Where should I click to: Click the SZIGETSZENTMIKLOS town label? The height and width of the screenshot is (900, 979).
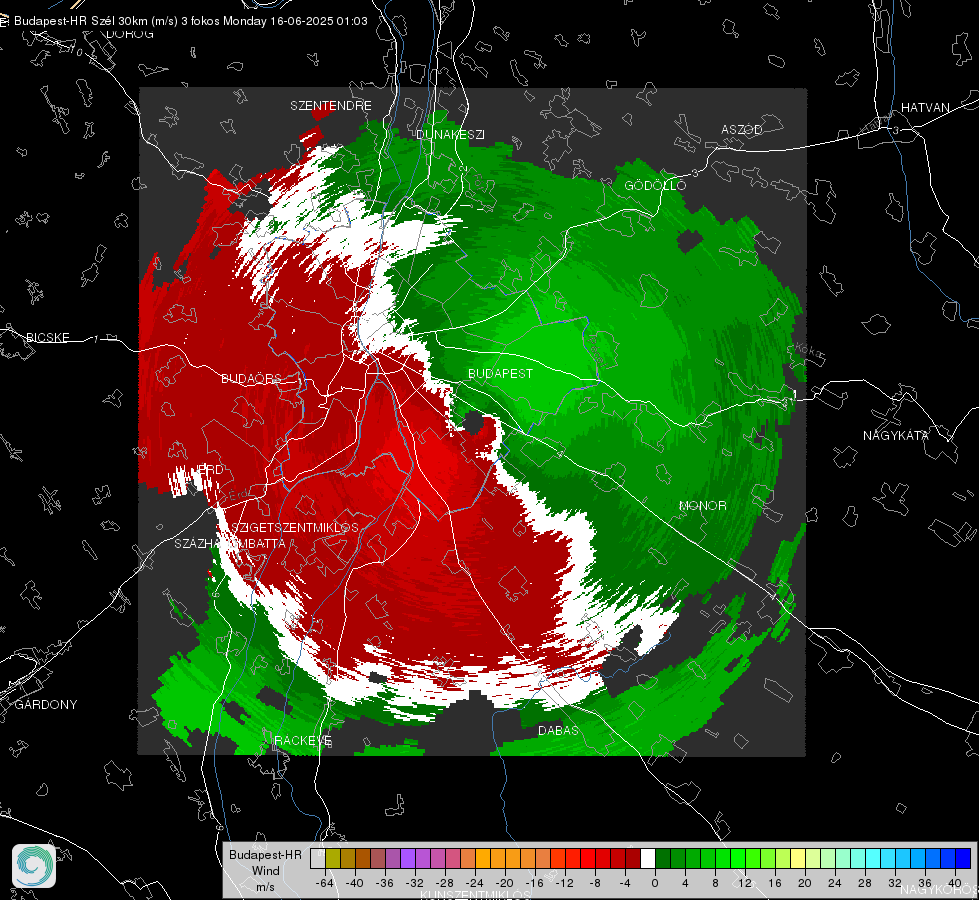[295, 528]
